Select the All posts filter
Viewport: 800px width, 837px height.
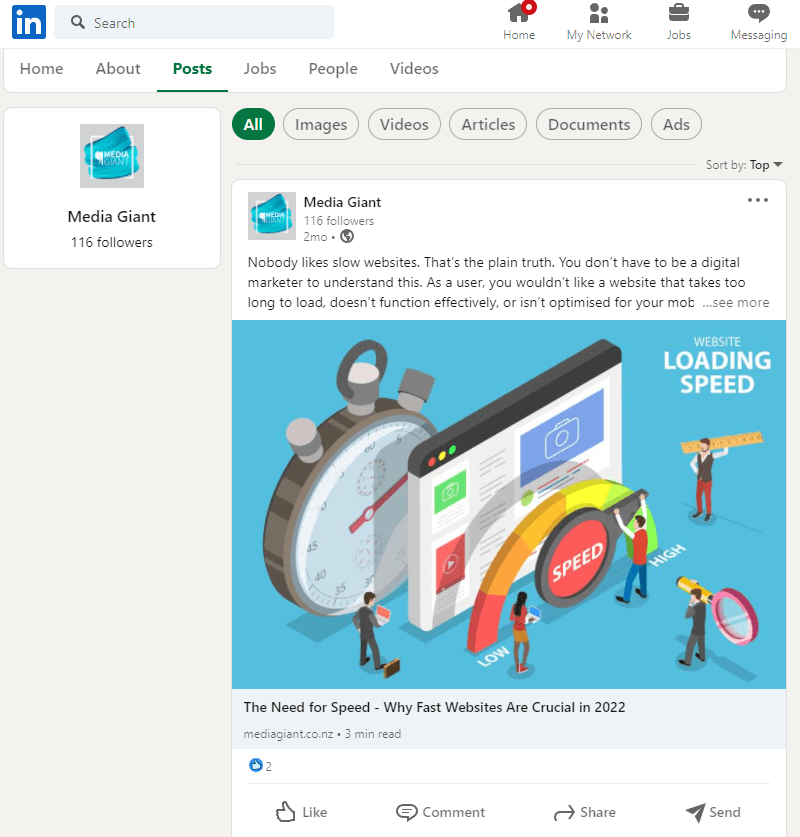pyautogui.click(x=253, y=124)
